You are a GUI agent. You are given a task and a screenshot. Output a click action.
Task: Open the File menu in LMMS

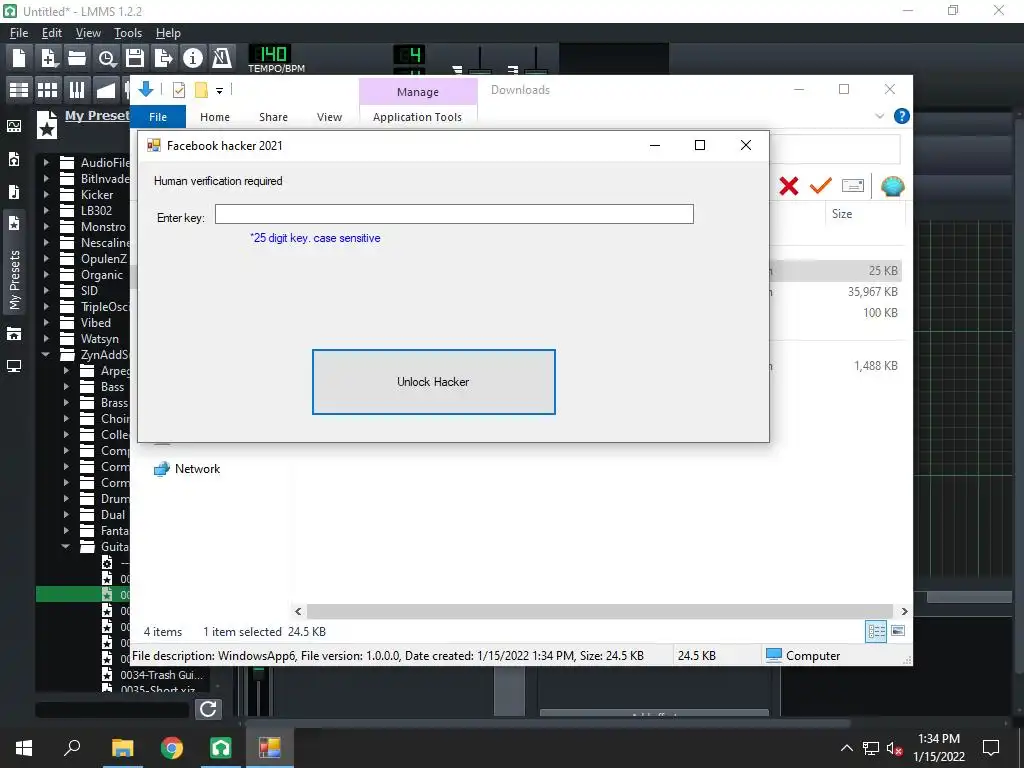(19, 33)
